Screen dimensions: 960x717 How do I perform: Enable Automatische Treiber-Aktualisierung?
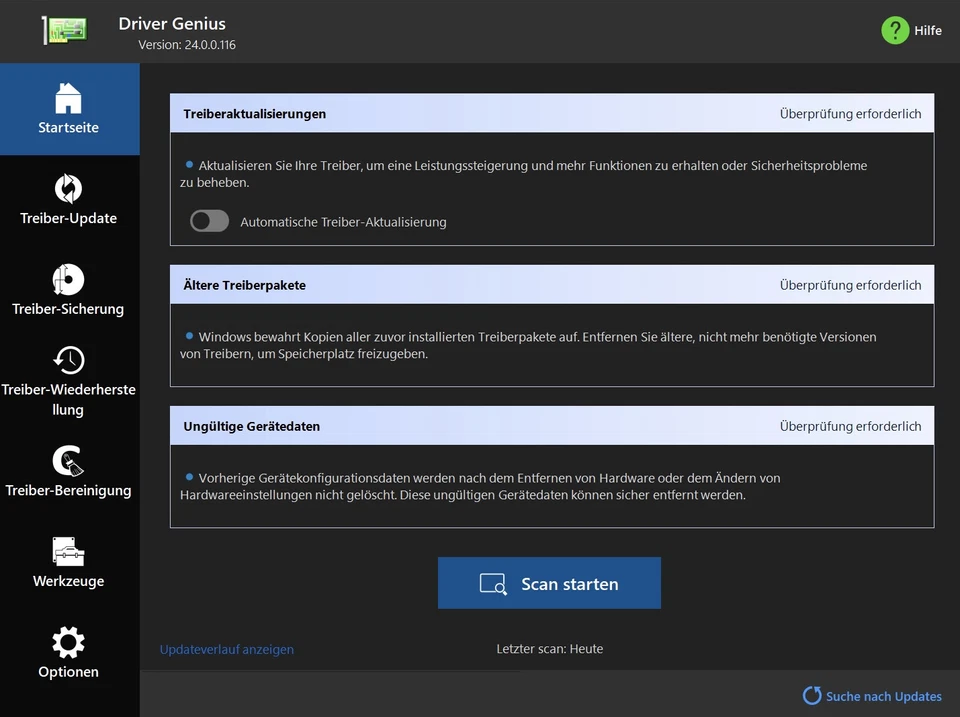209,220
